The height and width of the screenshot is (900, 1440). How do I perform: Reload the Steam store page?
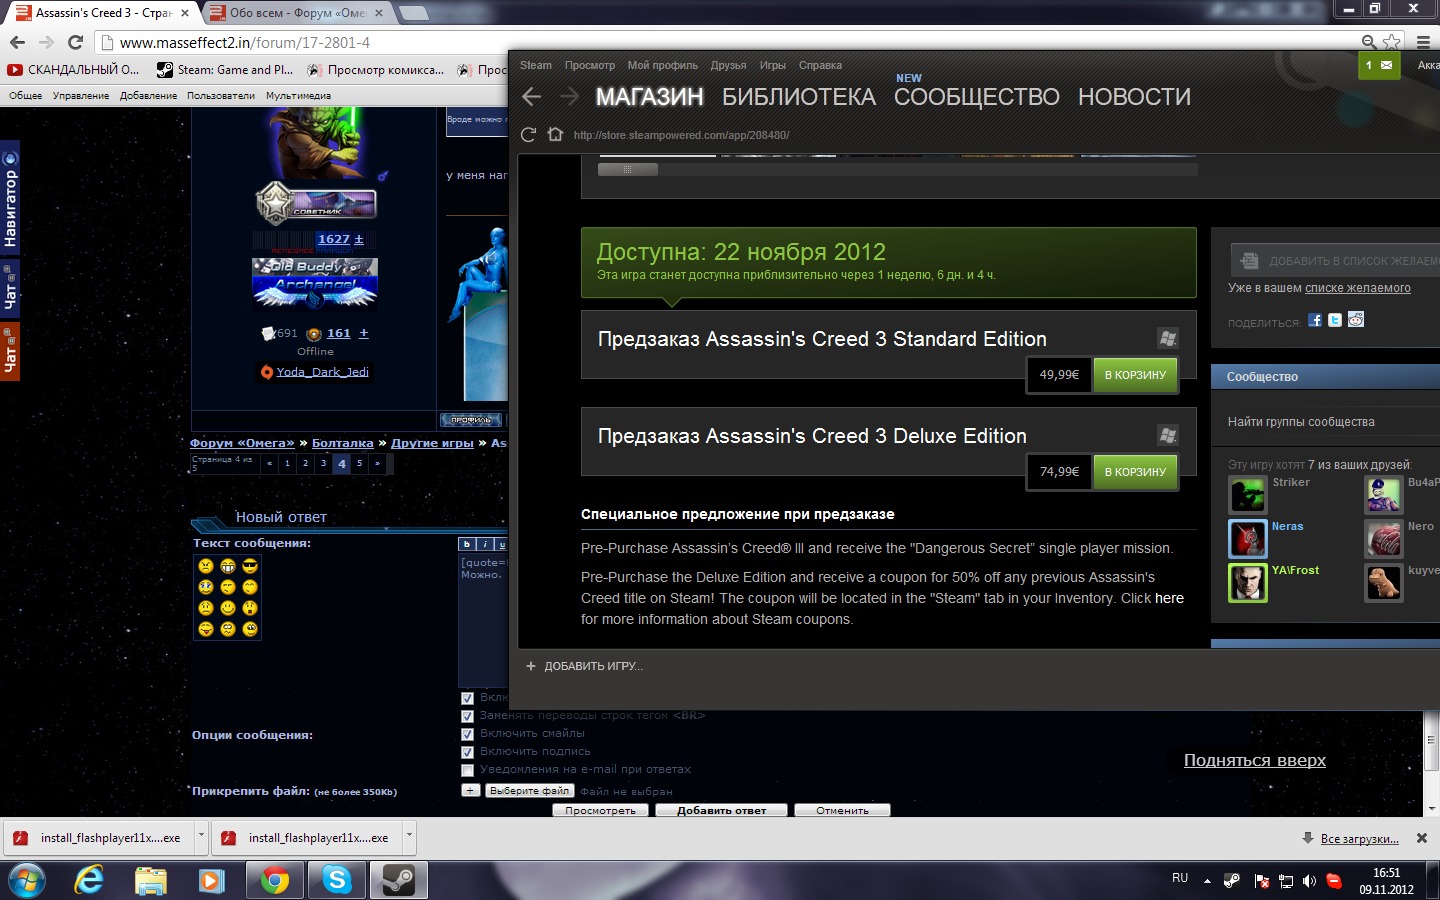tap(529, 135)
